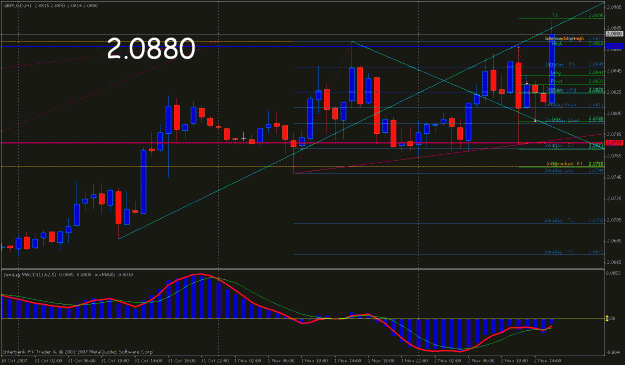The height and width of the screenshot is (365, 625).
Task: Click the Interbank FX Trader 4 copyright text
Action: [78, 352]
